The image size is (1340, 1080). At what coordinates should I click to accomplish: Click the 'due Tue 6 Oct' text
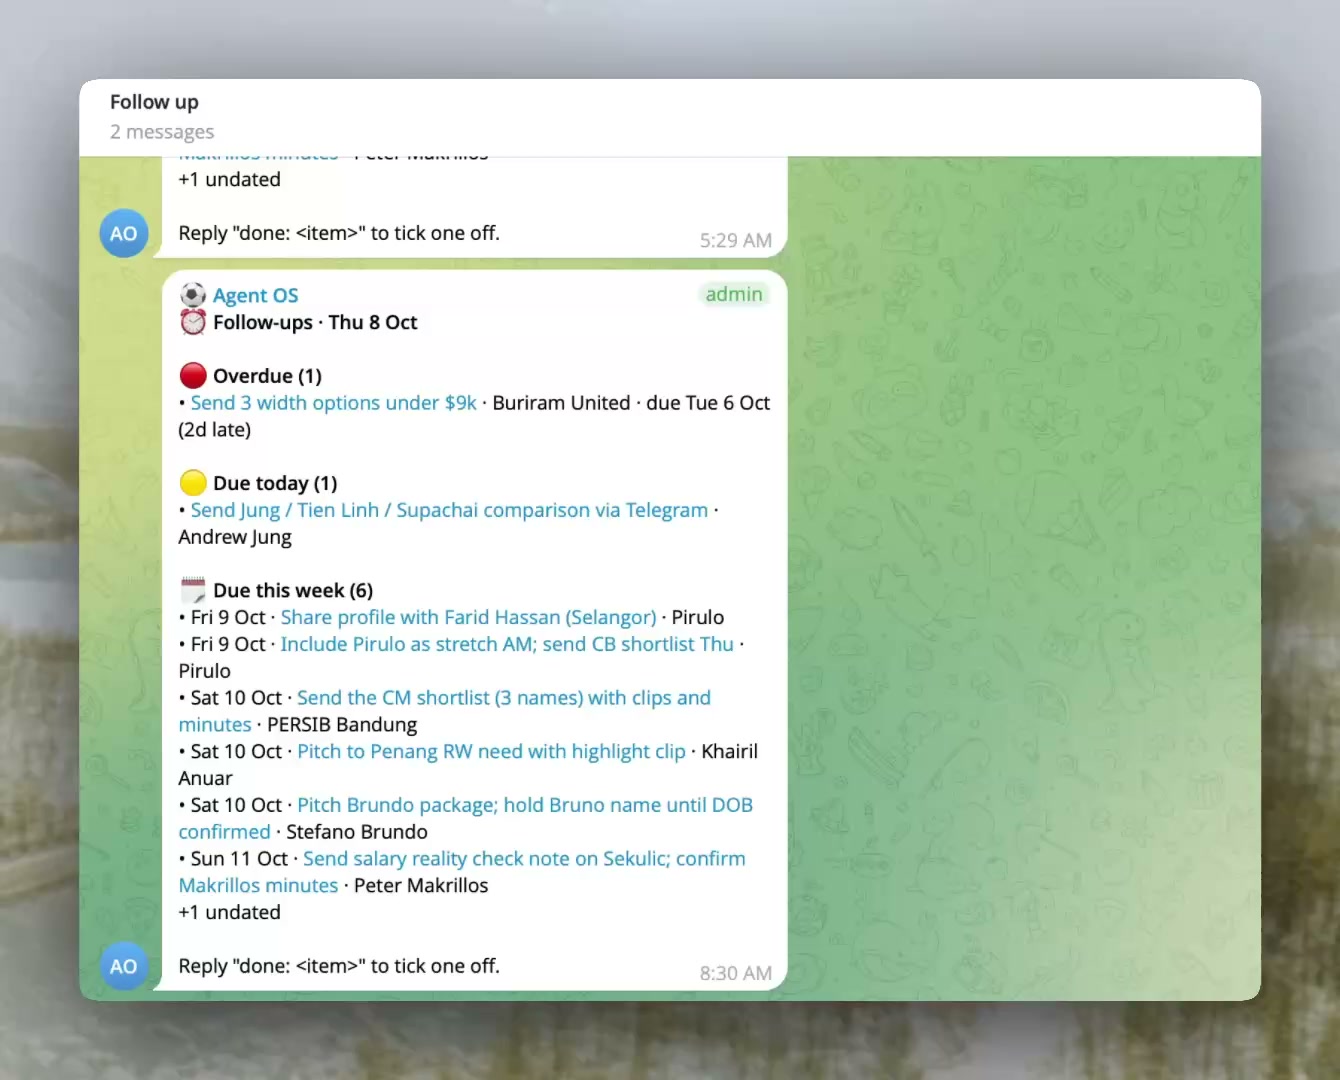[x=708, y=403]
